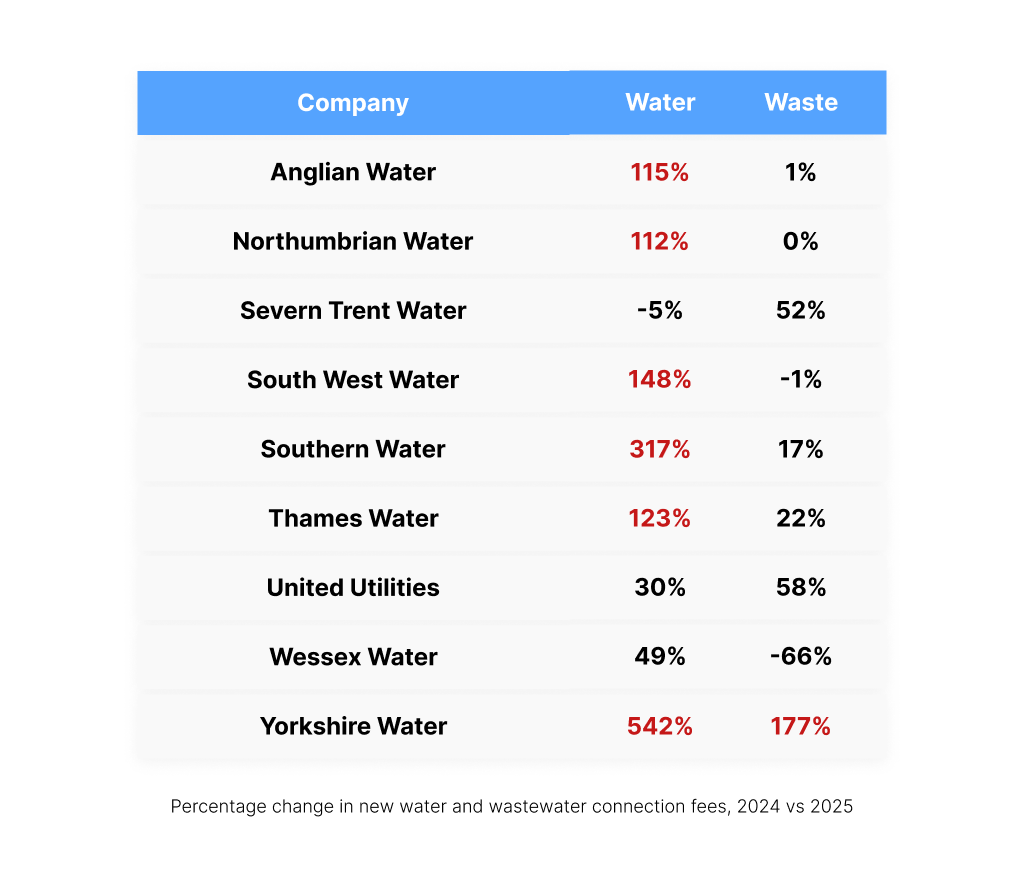Select the Wessex Water row label
The width and height of the screenshot is (1024, 893).
coord(353,657)
